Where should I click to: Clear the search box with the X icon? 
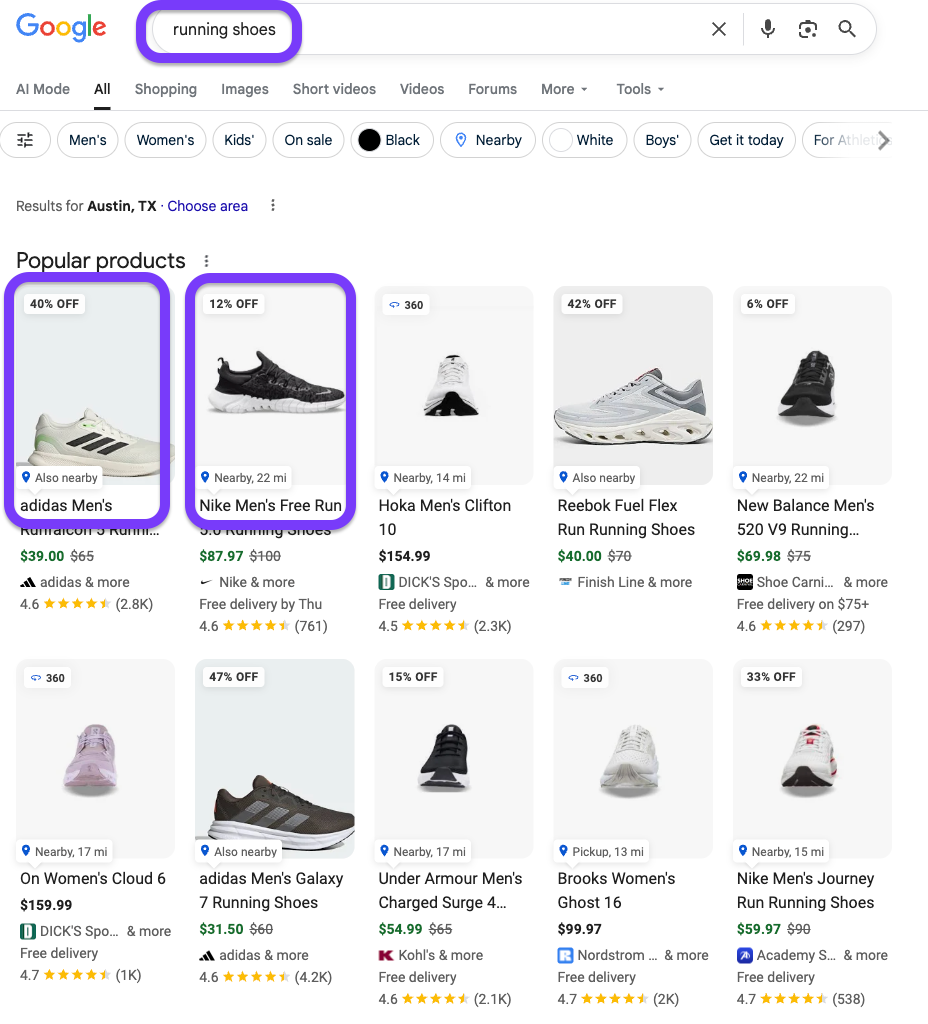719,30
